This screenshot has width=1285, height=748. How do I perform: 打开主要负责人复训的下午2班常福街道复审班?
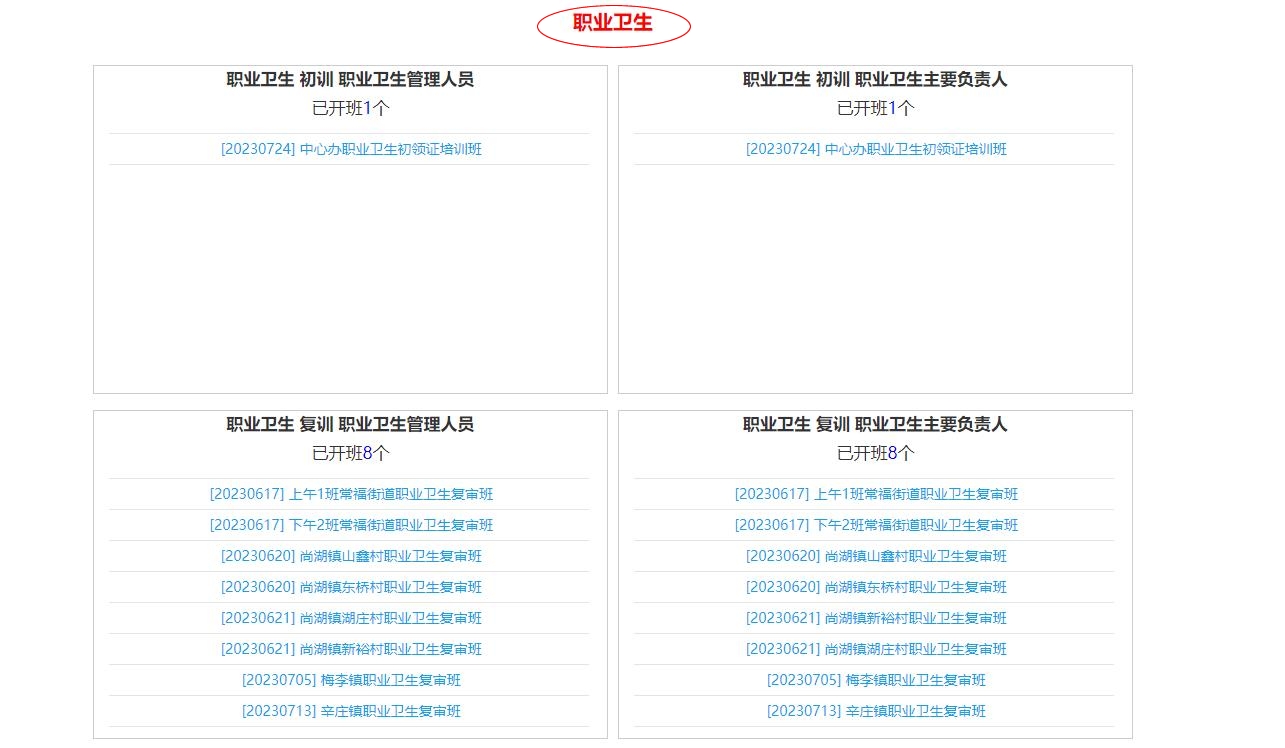[876, 524]
